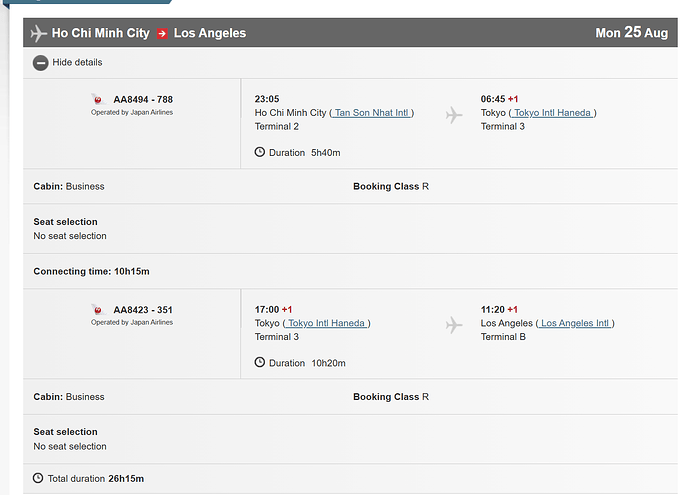Click arrival time 11:20 +1
Viewport: 690px width, 495px height.
[x=499, y=310]
